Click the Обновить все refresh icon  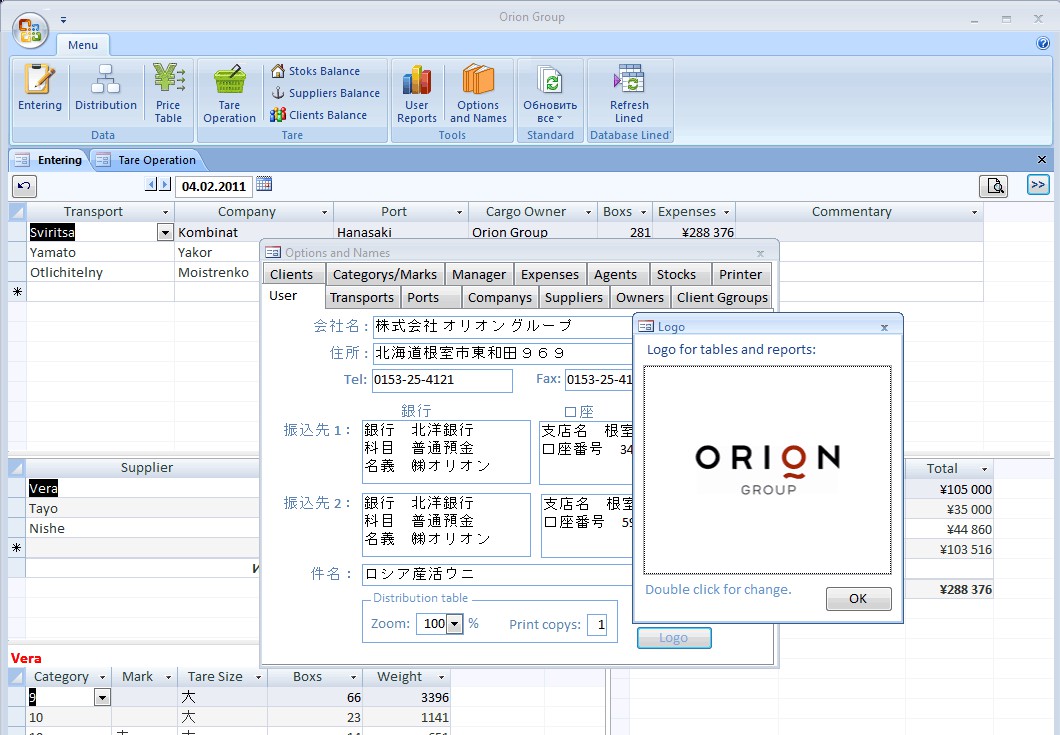550,93
